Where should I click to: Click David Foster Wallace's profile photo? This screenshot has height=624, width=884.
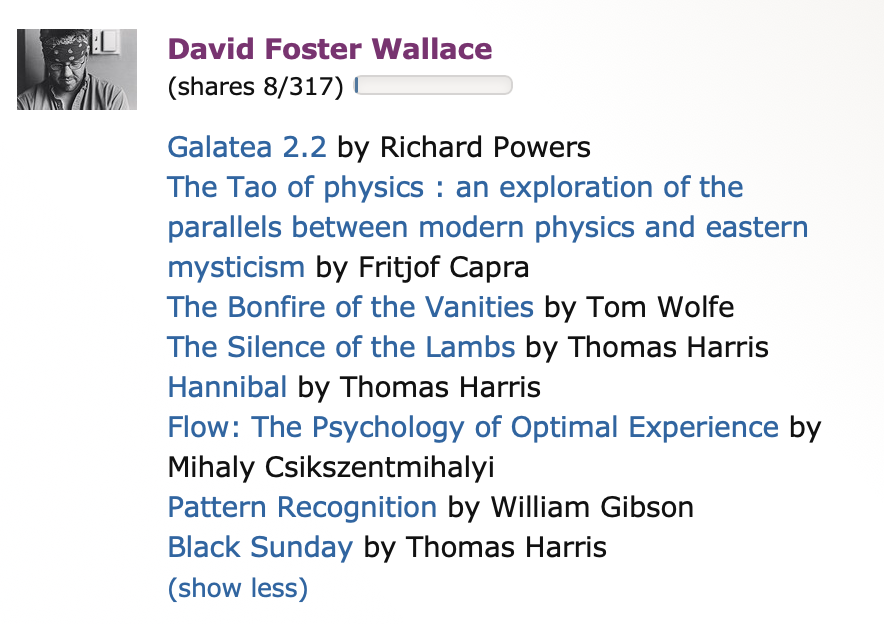pyautogui.click(x=77, y=69)
